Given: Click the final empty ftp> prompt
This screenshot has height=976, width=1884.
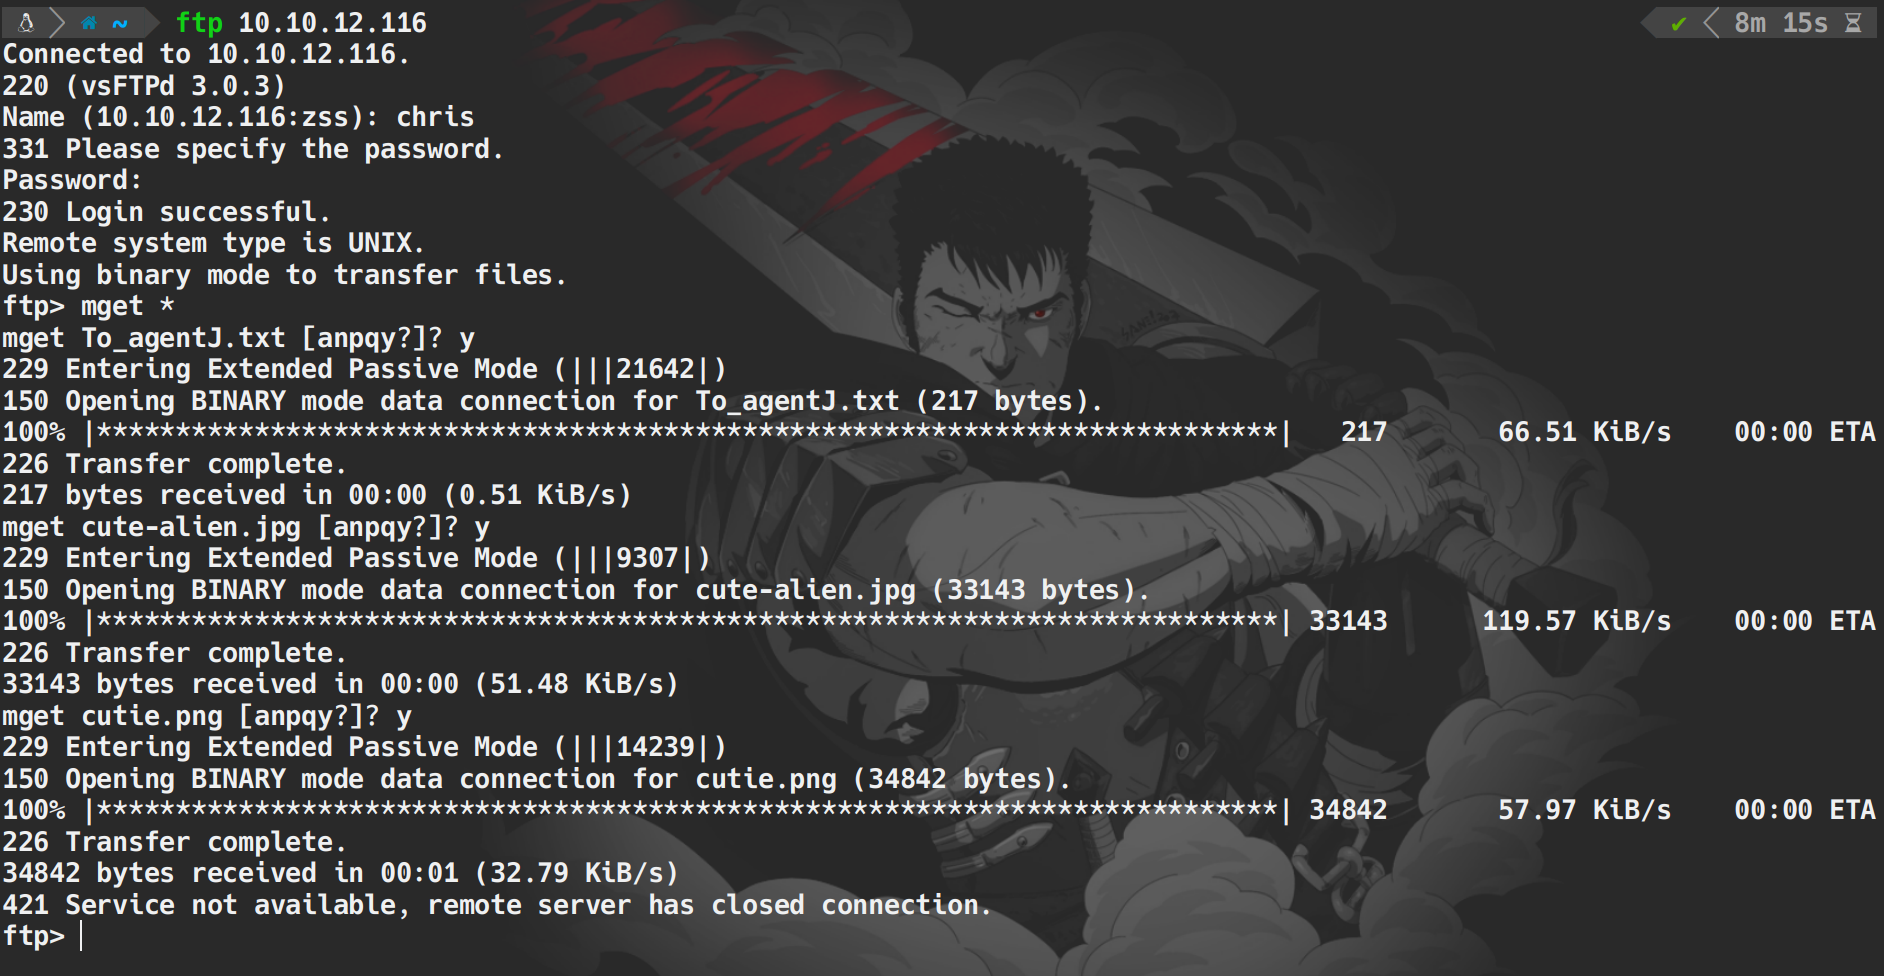Looking at the screenshot, I should [x=34, y=936].
